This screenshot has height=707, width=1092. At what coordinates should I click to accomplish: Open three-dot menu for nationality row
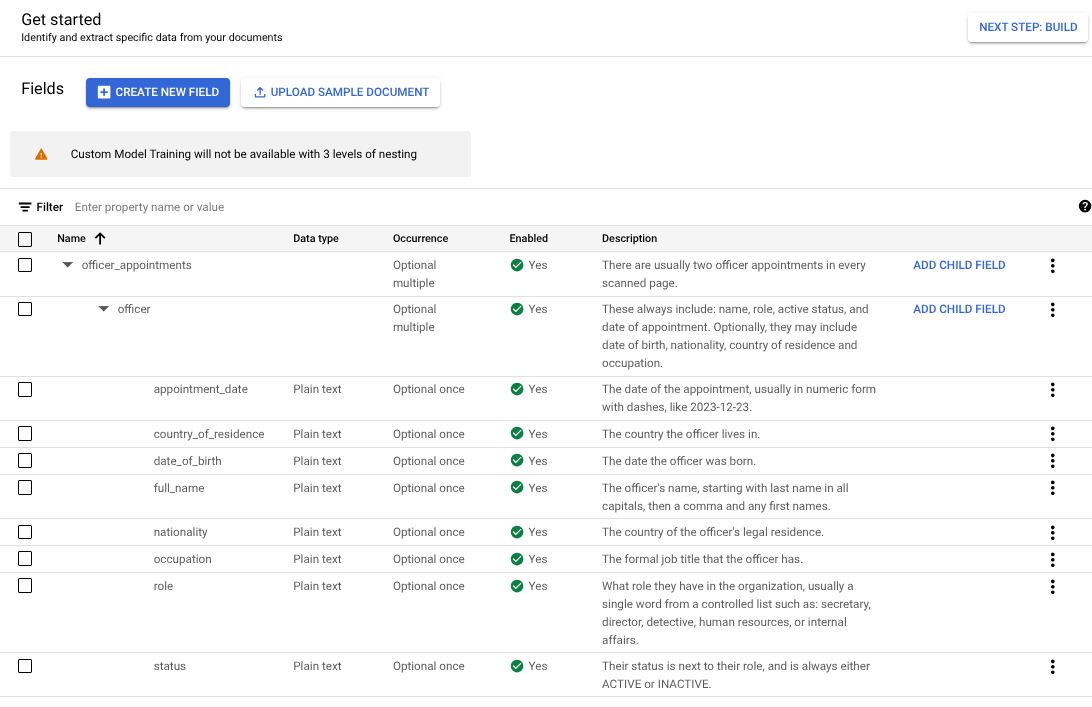click(x=1052, y=533)
